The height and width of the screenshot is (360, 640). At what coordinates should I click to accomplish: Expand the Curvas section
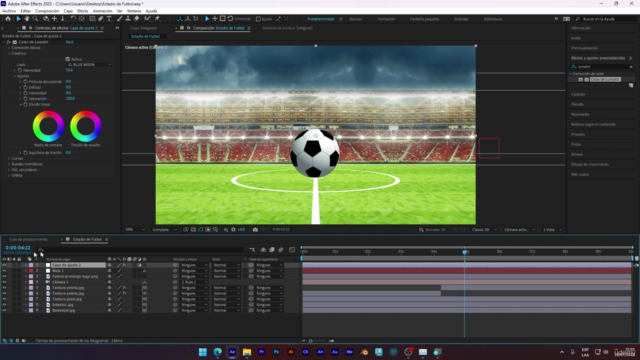9,158
